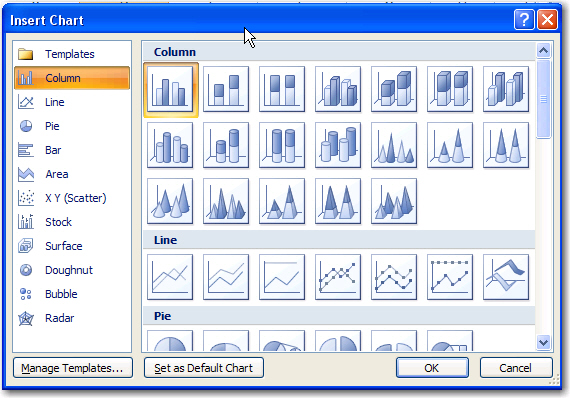Choose the 100% Stacked Column chart
The width and height of the screenshot is (570, 398).
(282, 89)
